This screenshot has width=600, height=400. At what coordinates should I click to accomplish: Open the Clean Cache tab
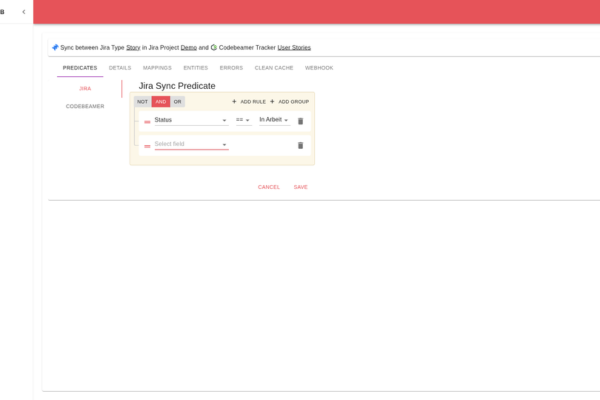tap(274, 68)
